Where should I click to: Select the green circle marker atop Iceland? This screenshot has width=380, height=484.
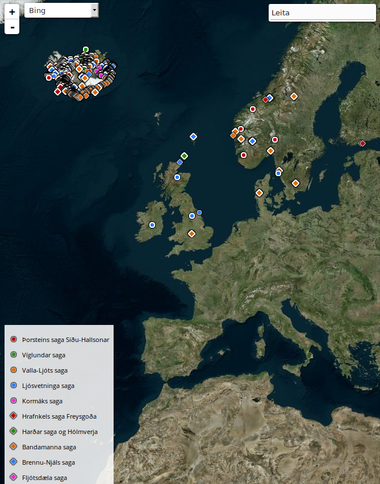[86, 49]
